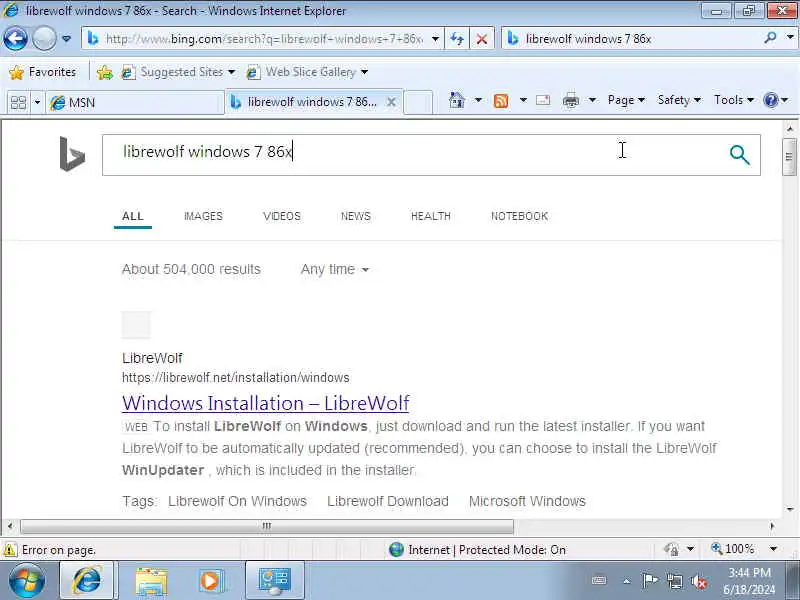Expand the Feeds dropdown arrow
Viewport: 800px width, 600px height.
point(523,100)
